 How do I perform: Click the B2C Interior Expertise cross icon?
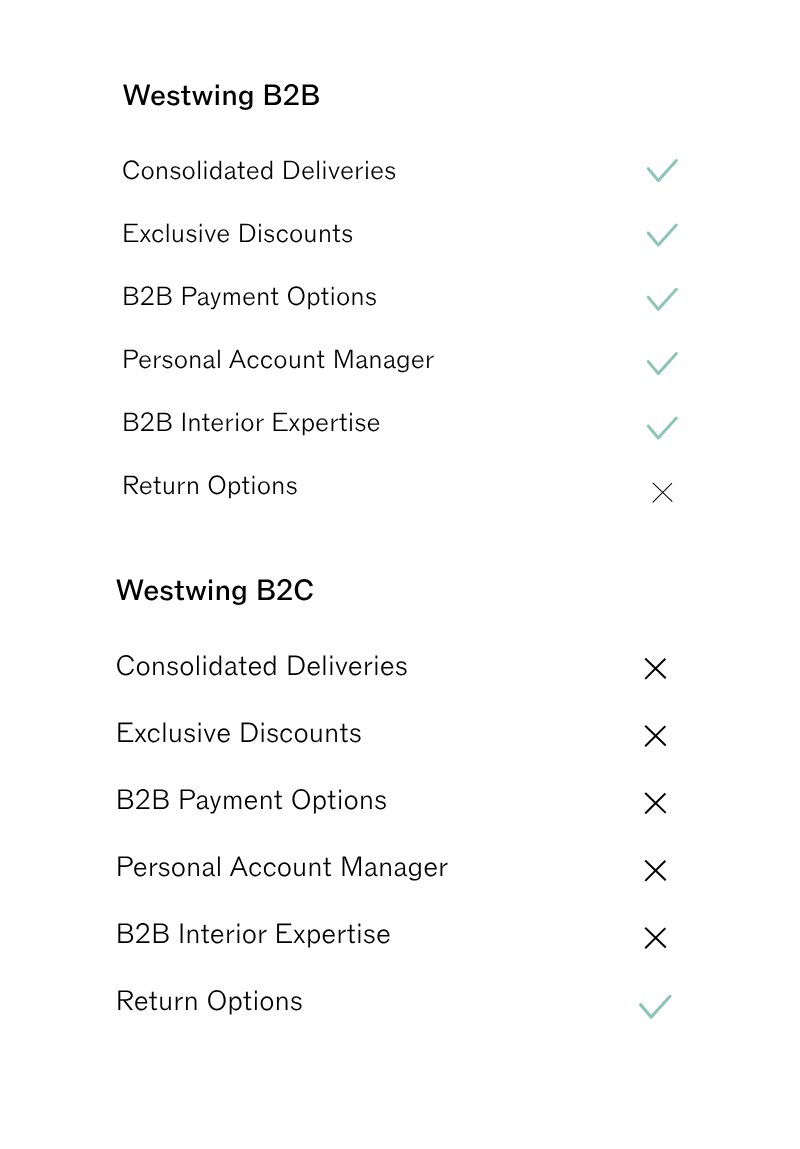655,938
